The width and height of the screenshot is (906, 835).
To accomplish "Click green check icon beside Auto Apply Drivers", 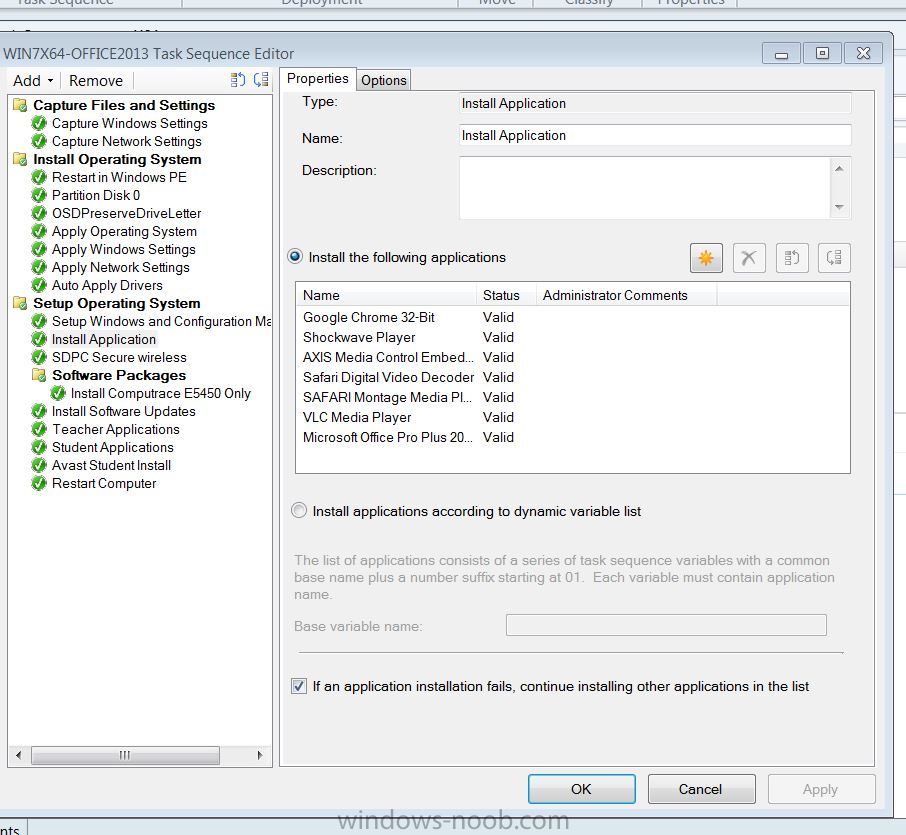I will click(39, 285).
